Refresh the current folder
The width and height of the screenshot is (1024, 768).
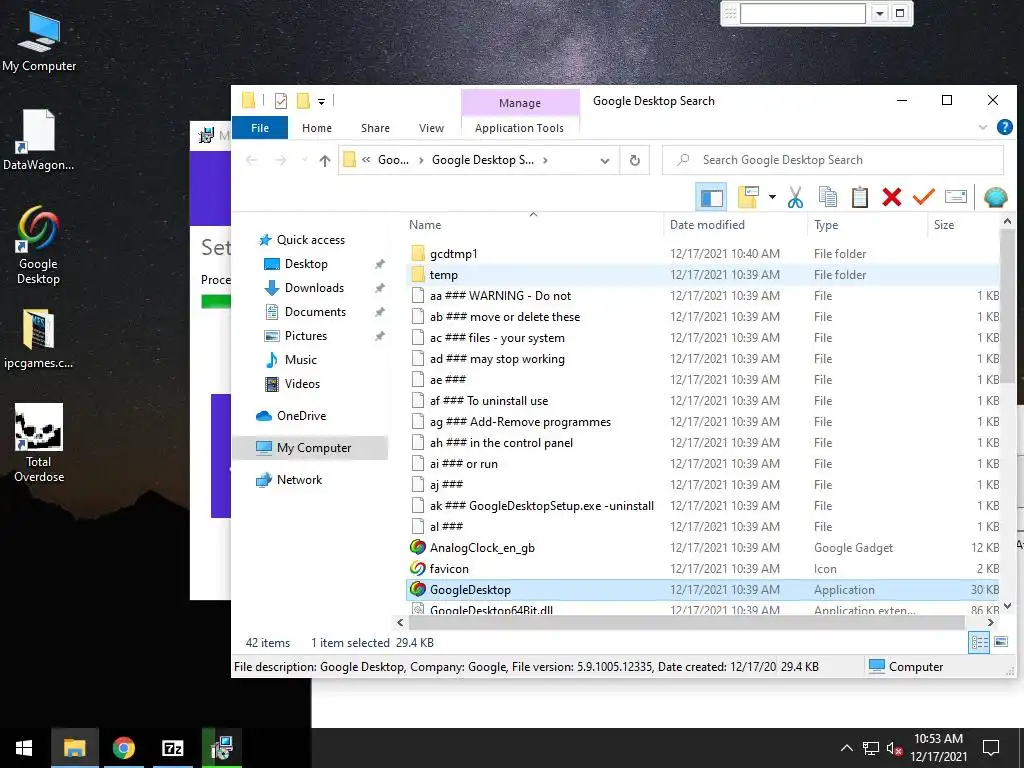point(634,161)
